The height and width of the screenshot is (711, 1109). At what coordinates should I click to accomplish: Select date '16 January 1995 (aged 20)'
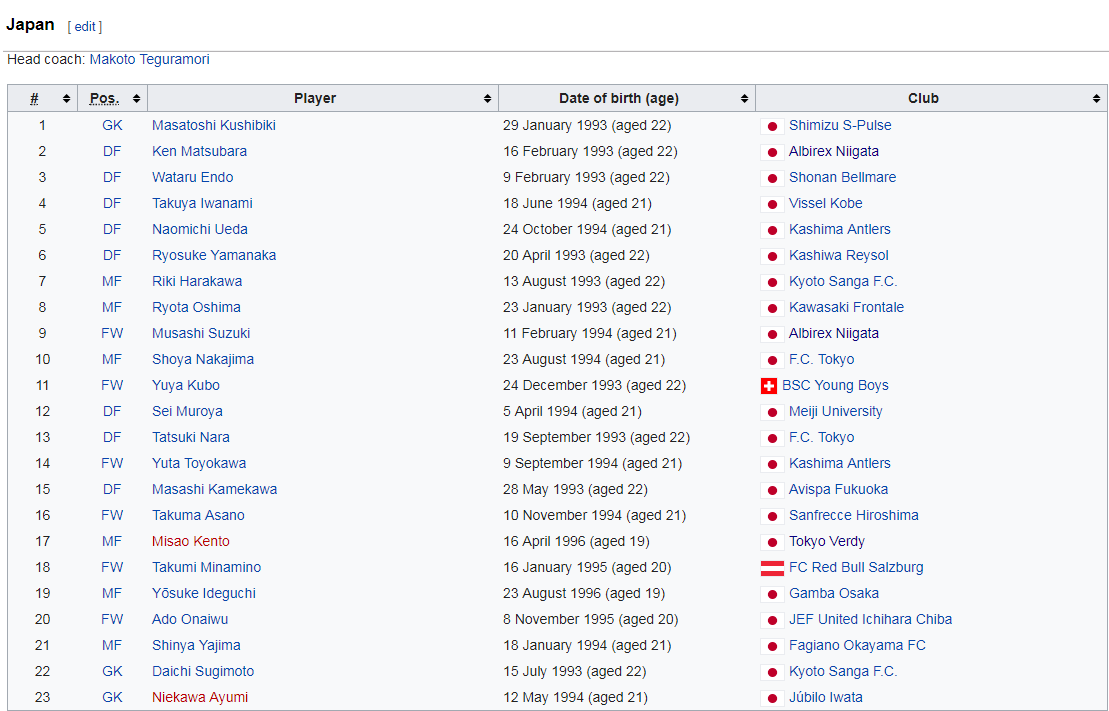(587, 567)
